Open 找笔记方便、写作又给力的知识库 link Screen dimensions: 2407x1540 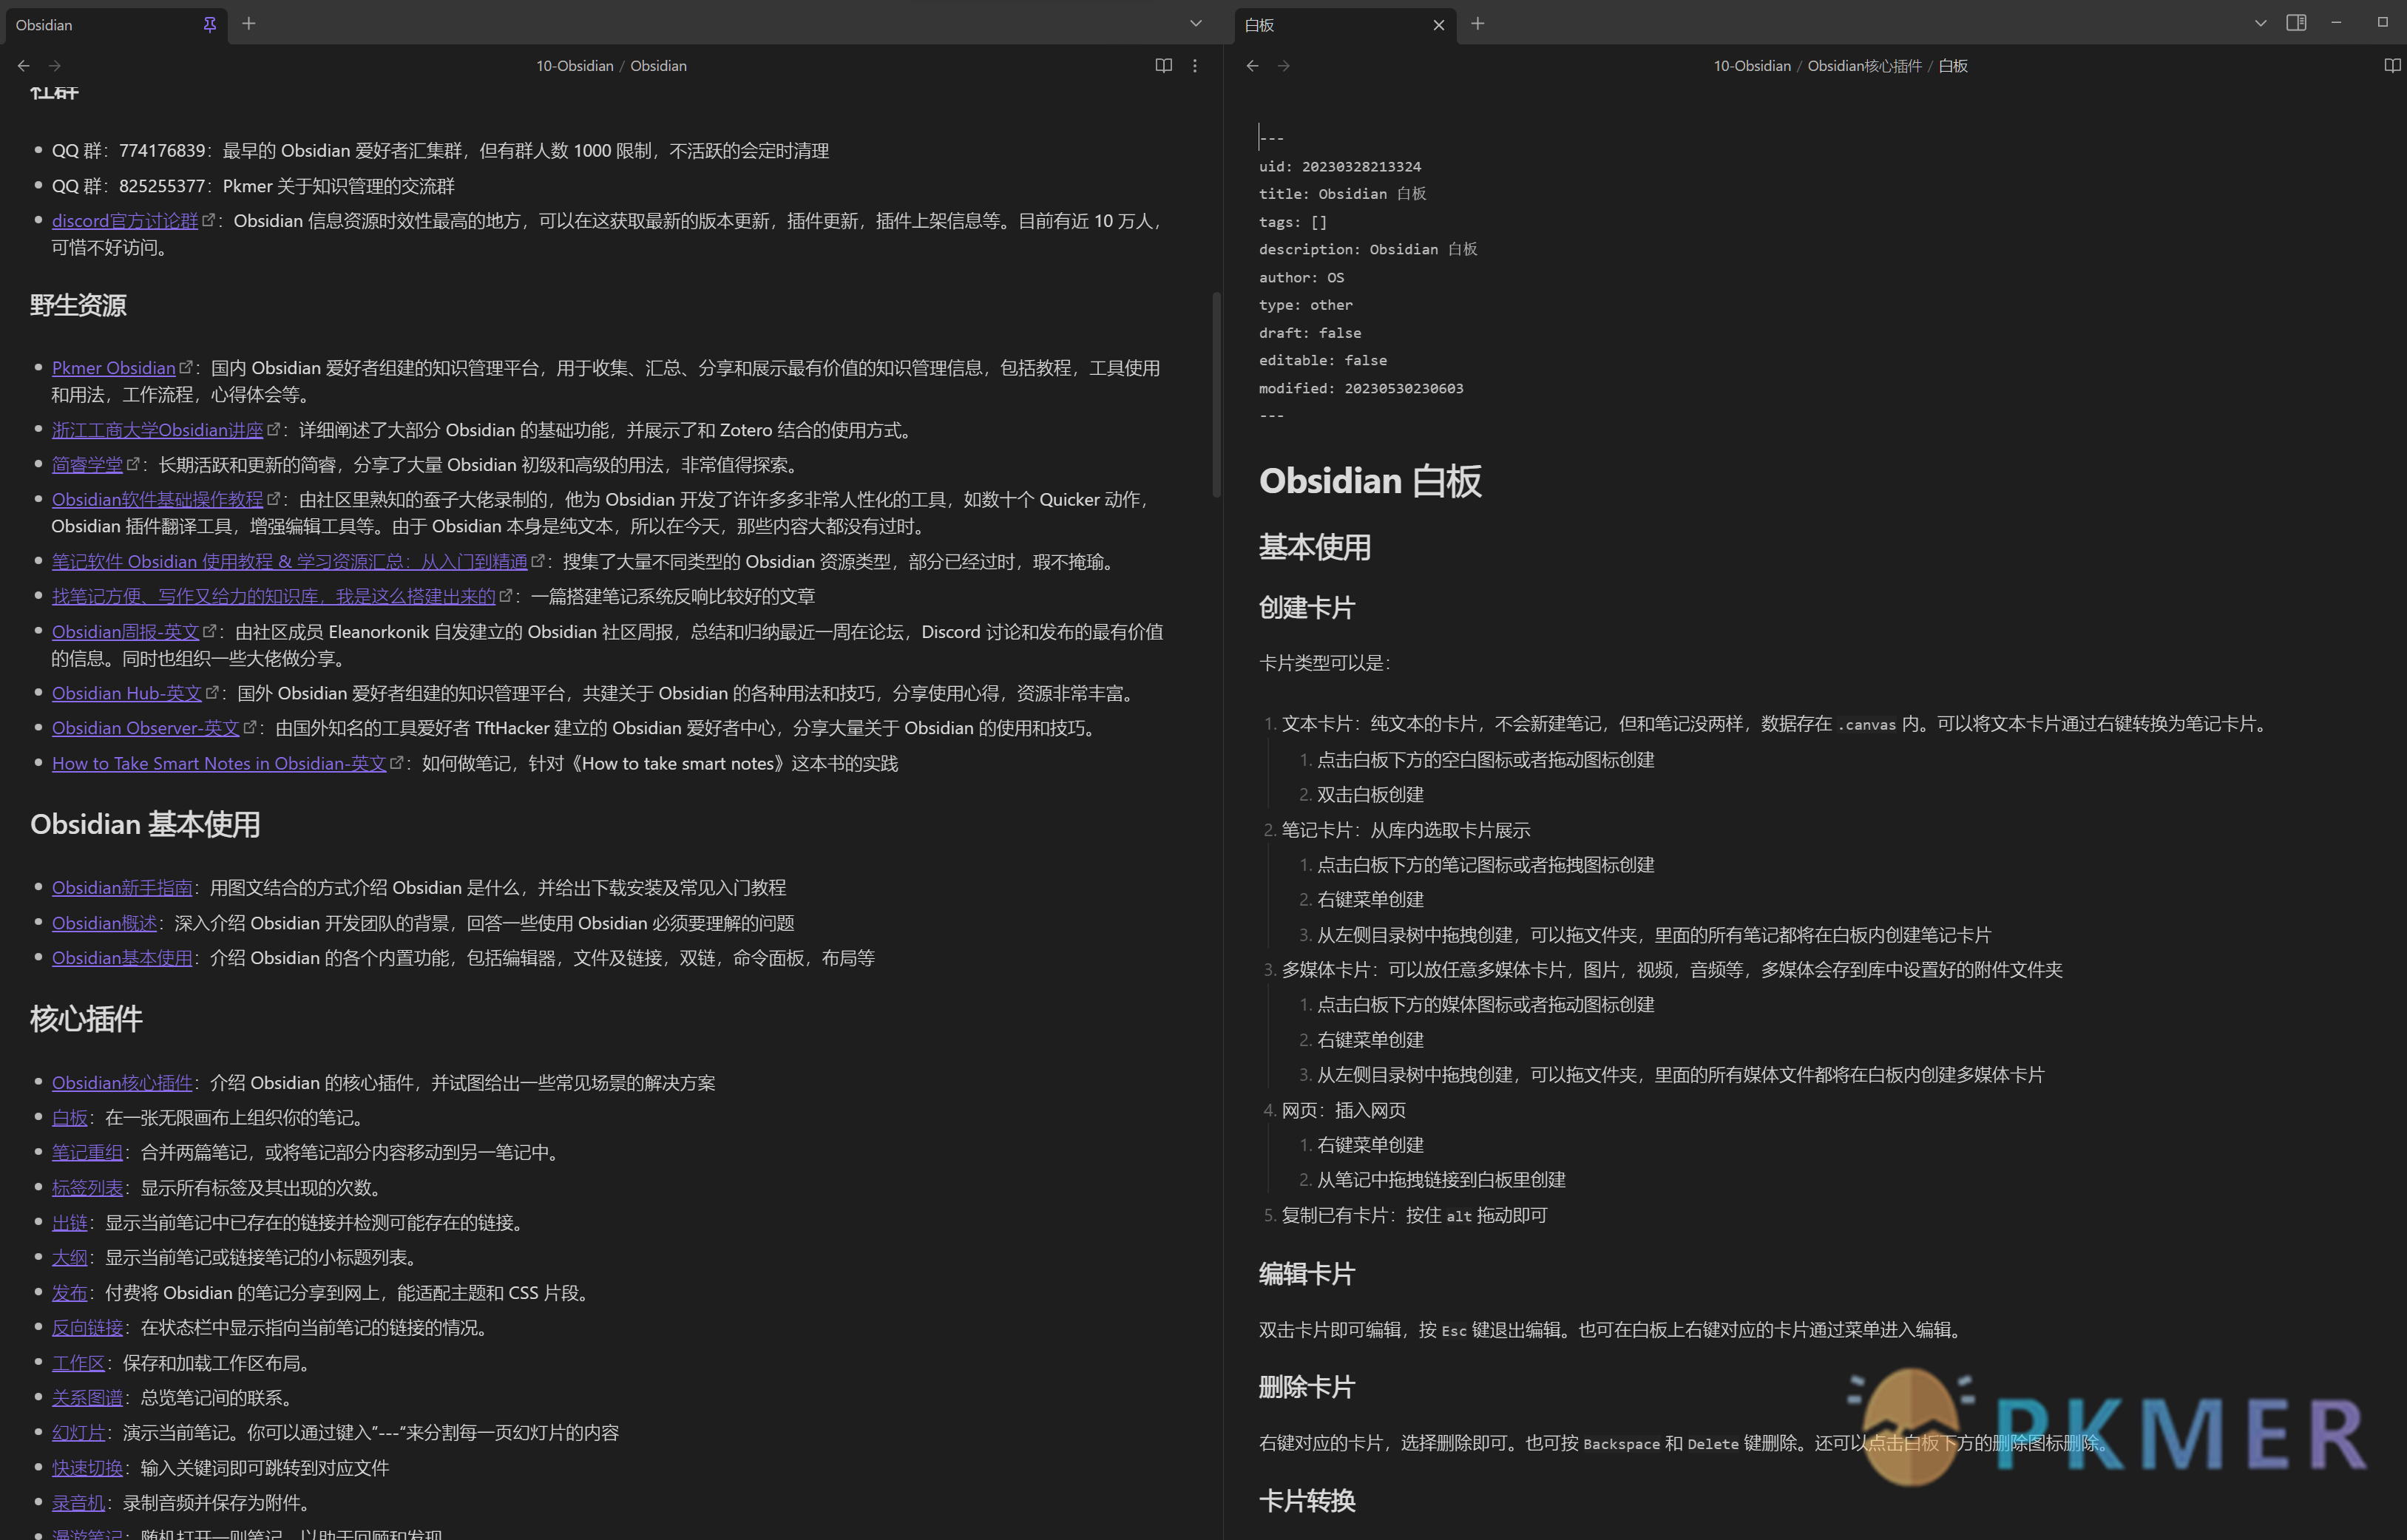(x=274, y=596)
